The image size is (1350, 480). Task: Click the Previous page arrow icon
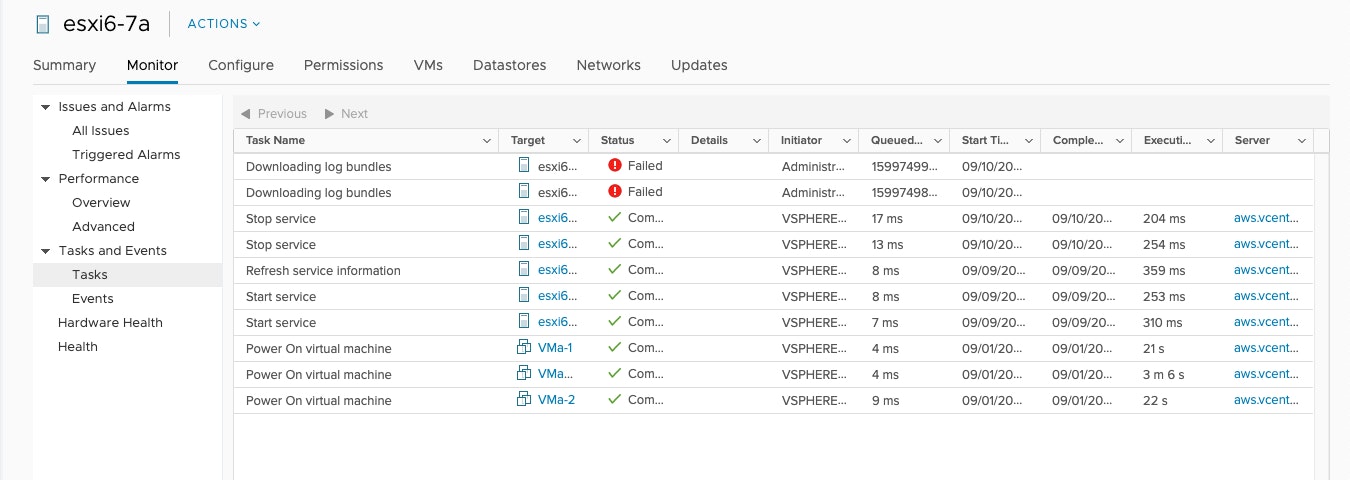pyautogui.click(x=246, y=114)
